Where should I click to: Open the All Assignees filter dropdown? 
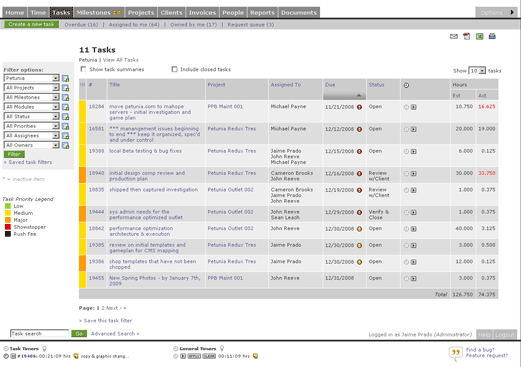[x=32, y=136]
